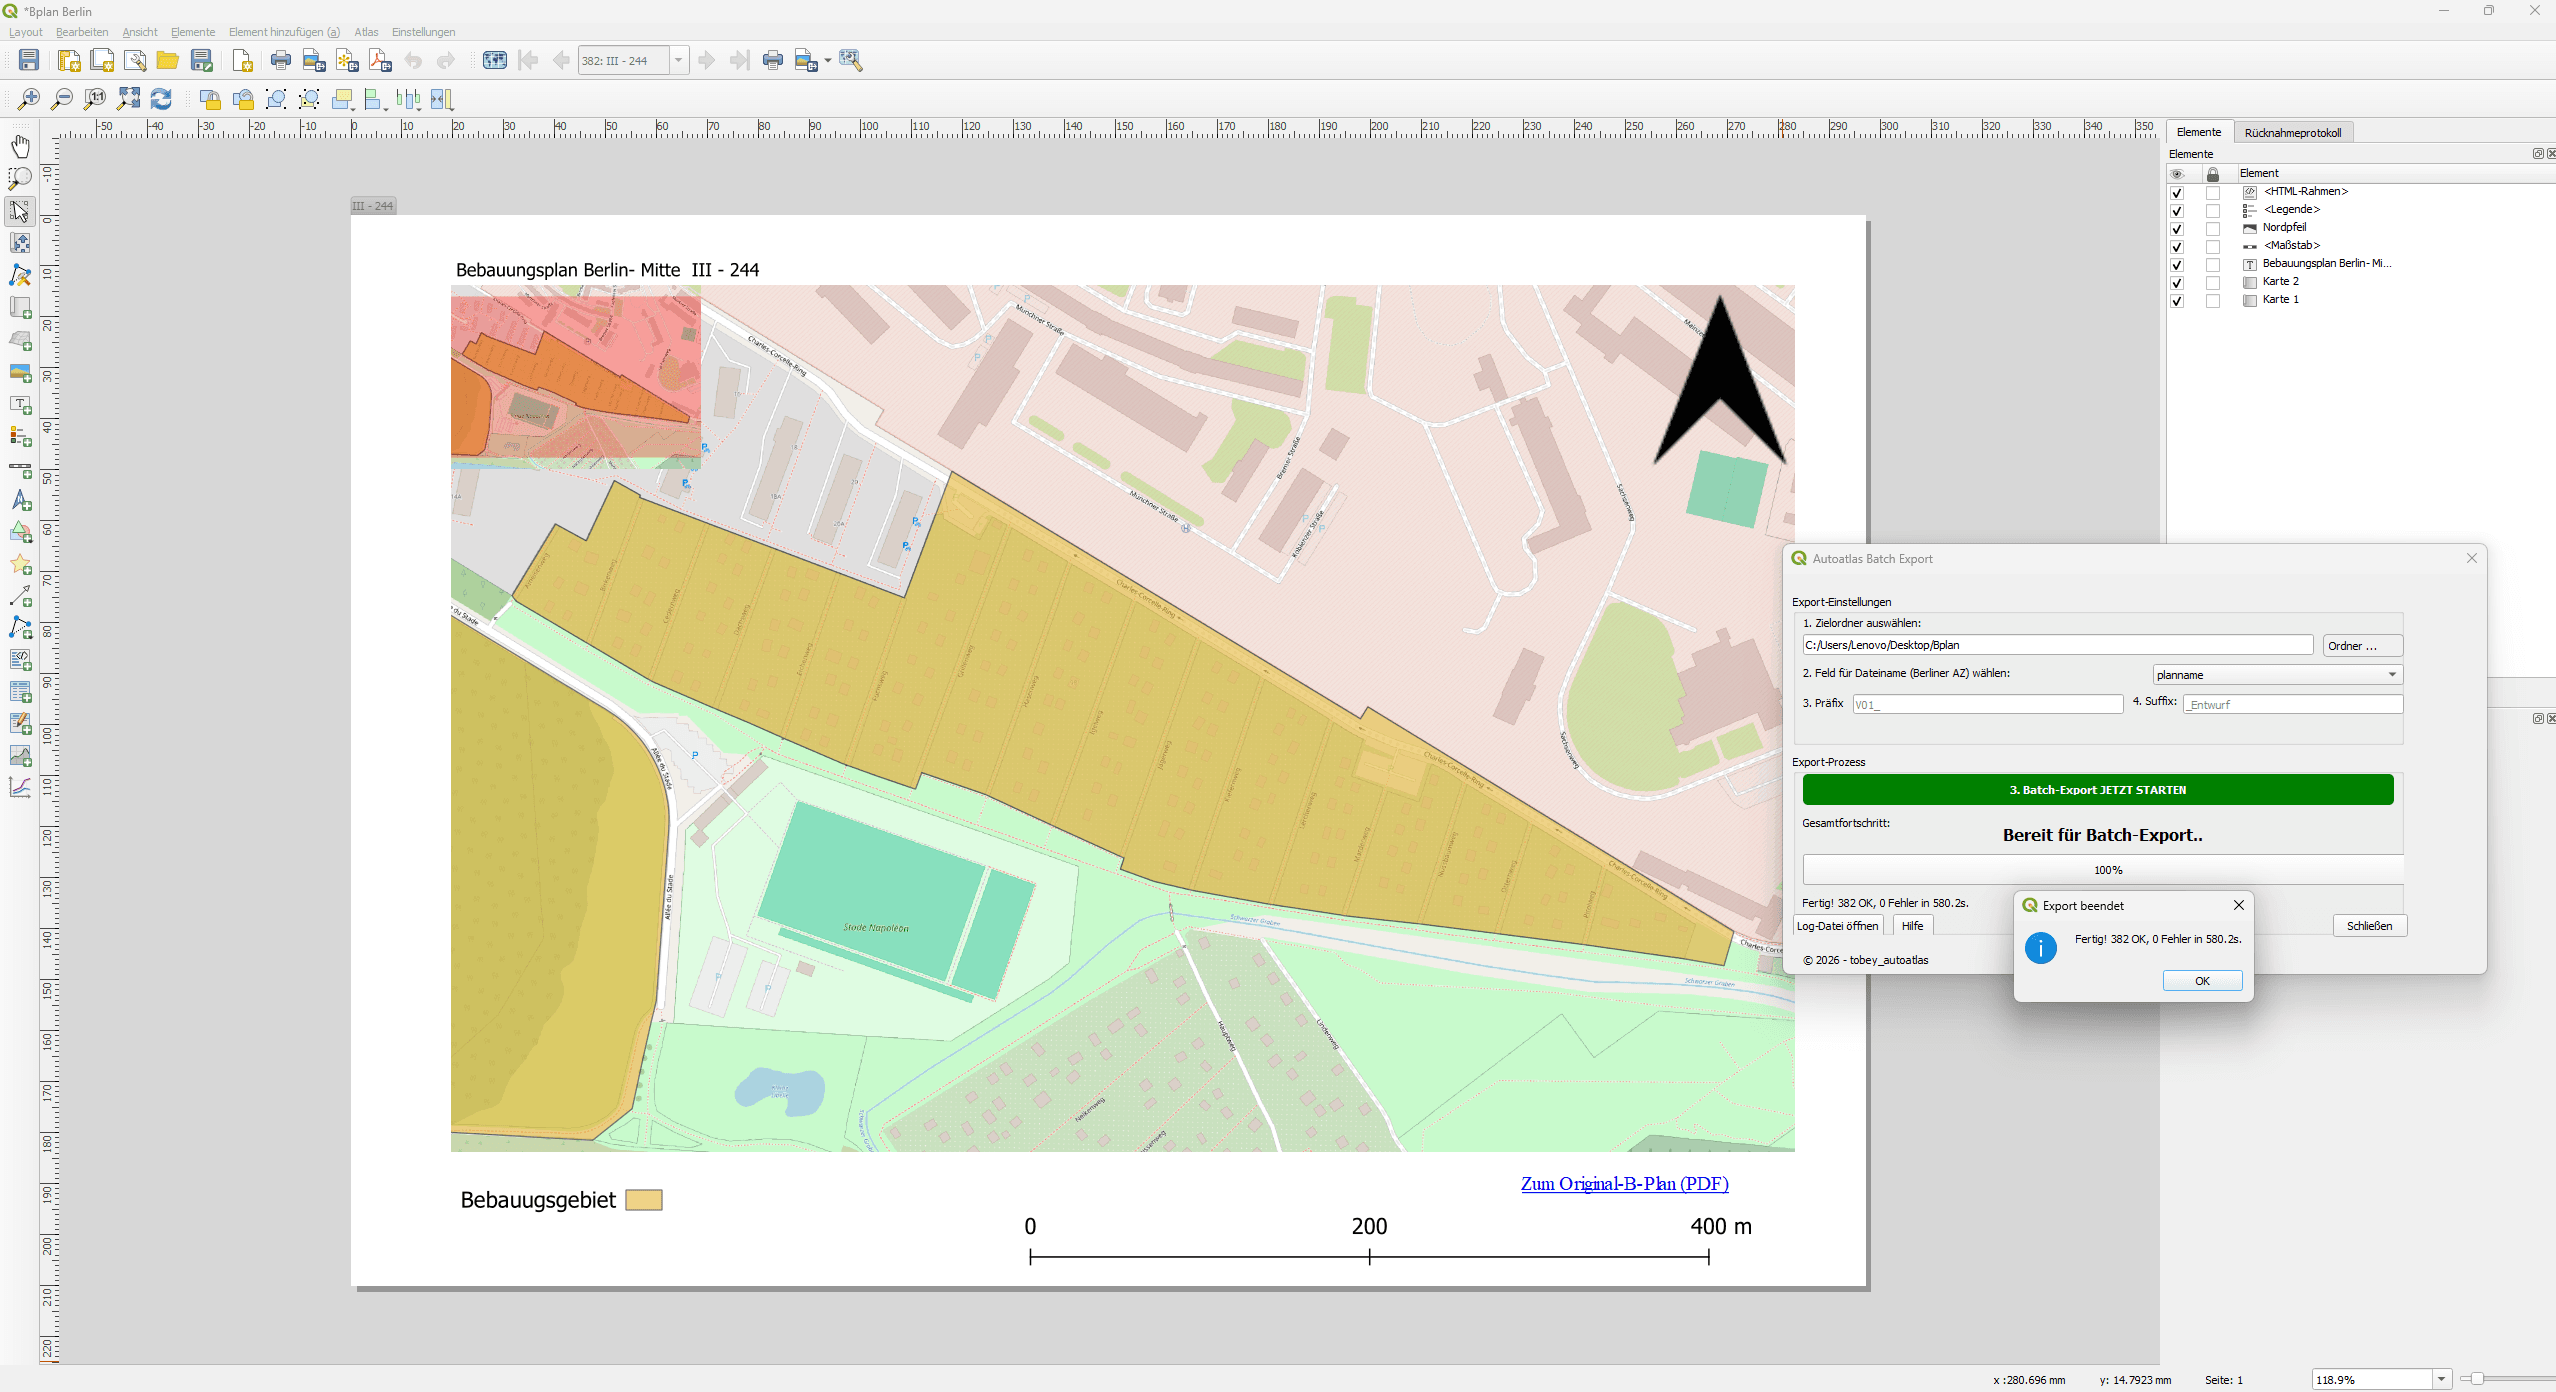Click the Bebauugsgebiet legend color swatch
2556x1392 pixels.
644,1200
